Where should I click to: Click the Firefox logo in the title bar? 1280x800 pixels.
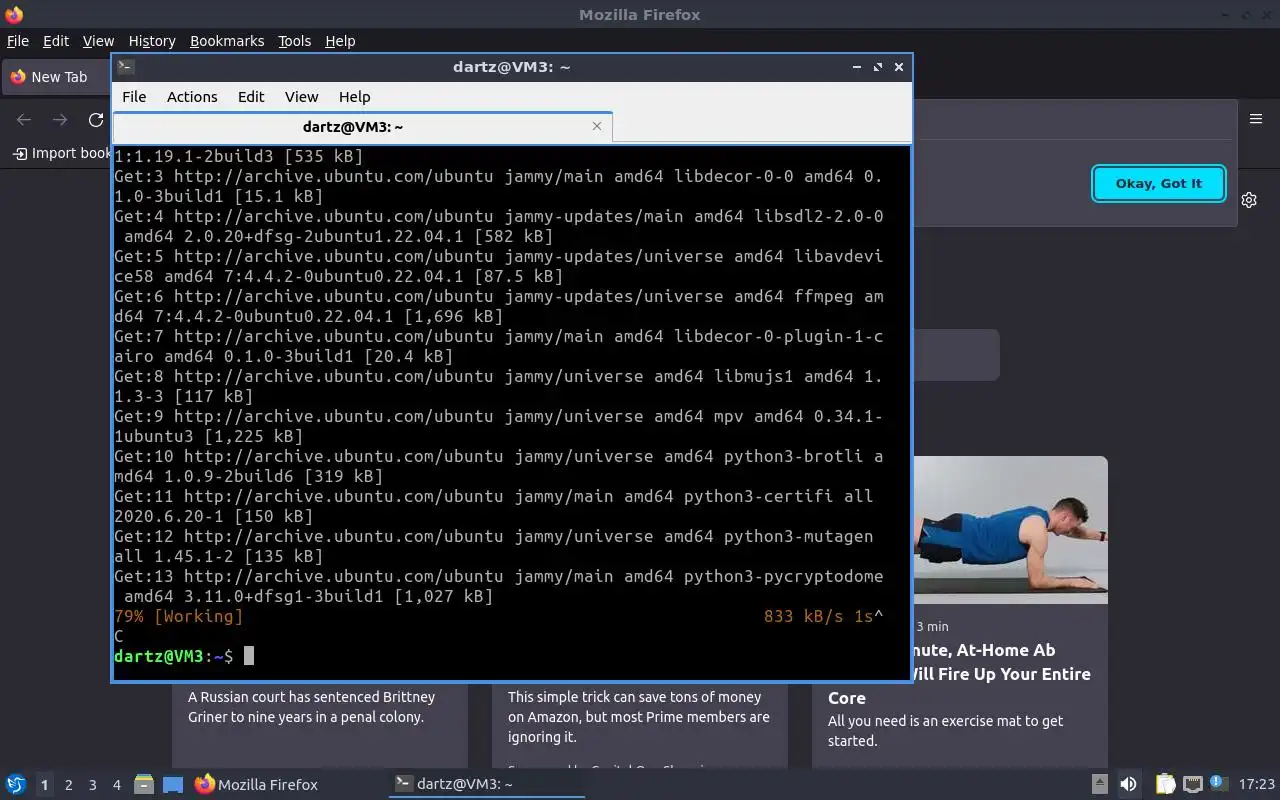coord(14,15)
